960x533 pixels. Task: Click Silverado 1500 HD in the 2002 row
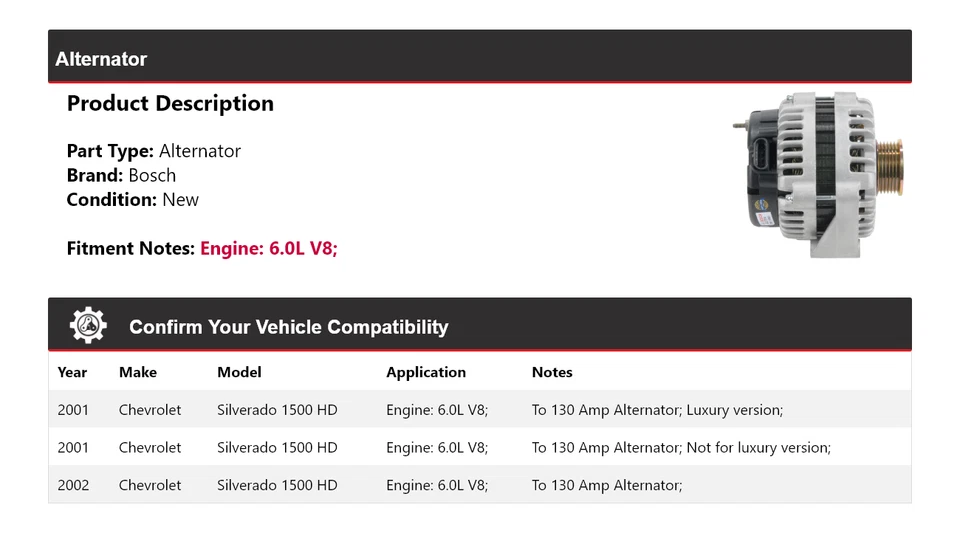click(277, 485)
